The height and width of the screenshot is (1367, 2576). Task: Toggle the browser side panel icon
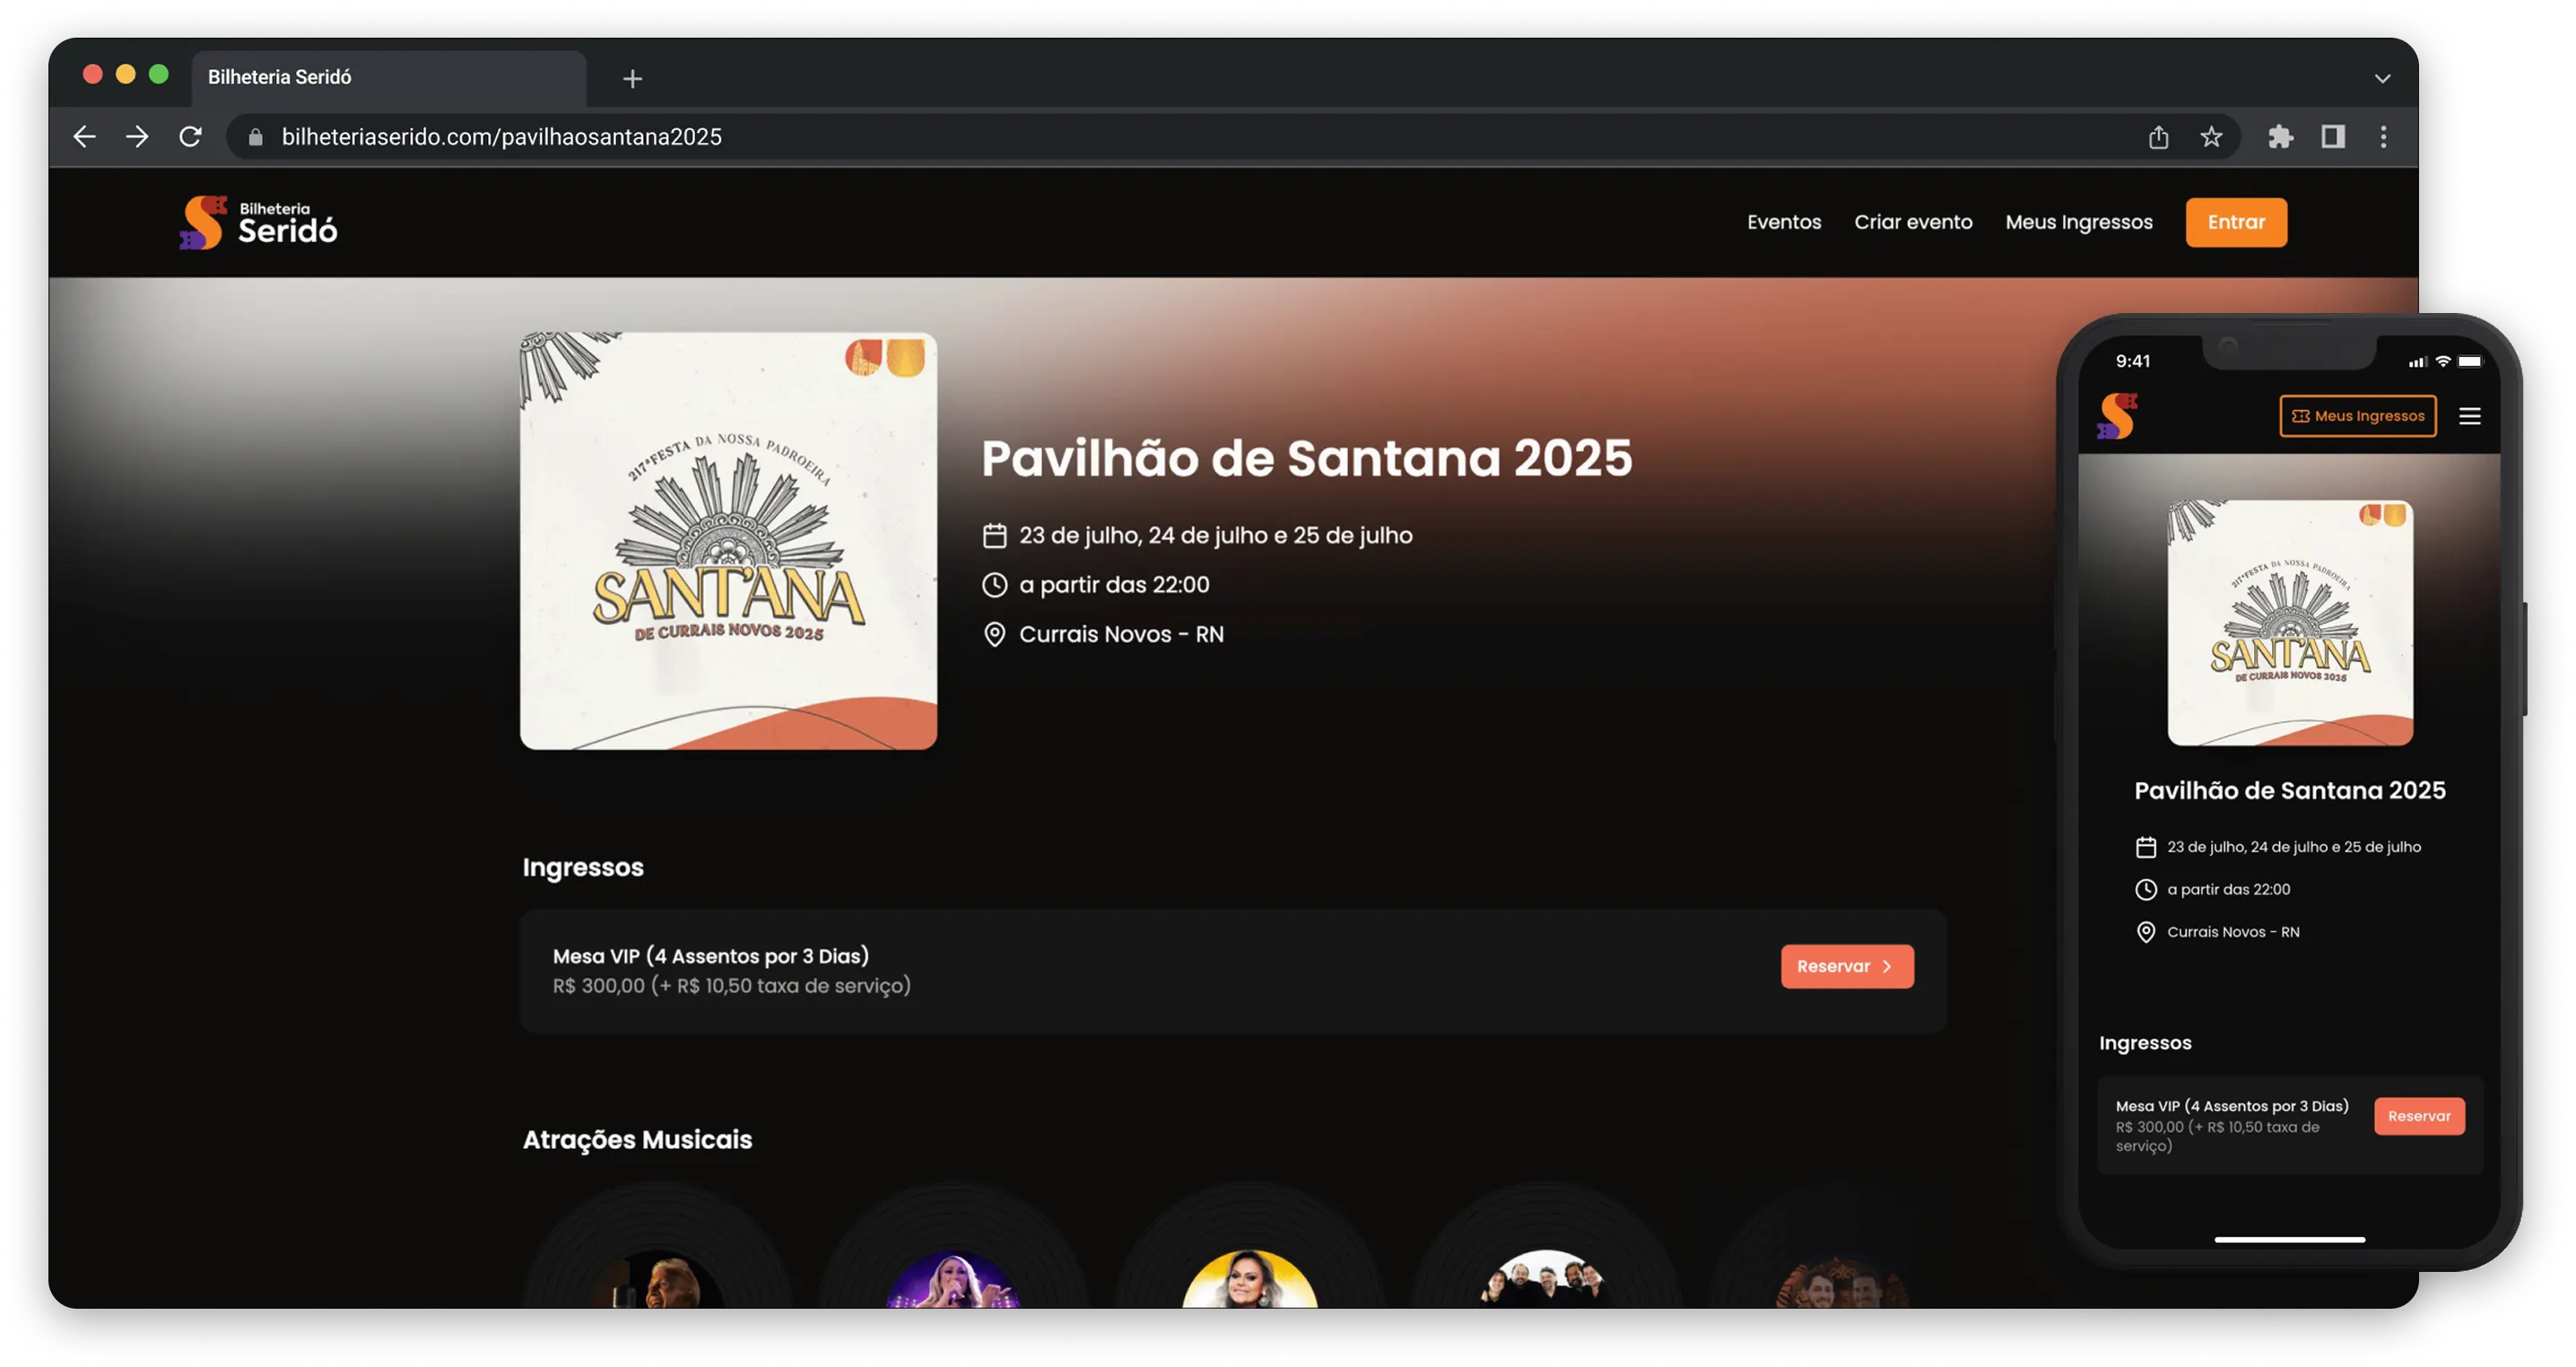[2333, 137]
